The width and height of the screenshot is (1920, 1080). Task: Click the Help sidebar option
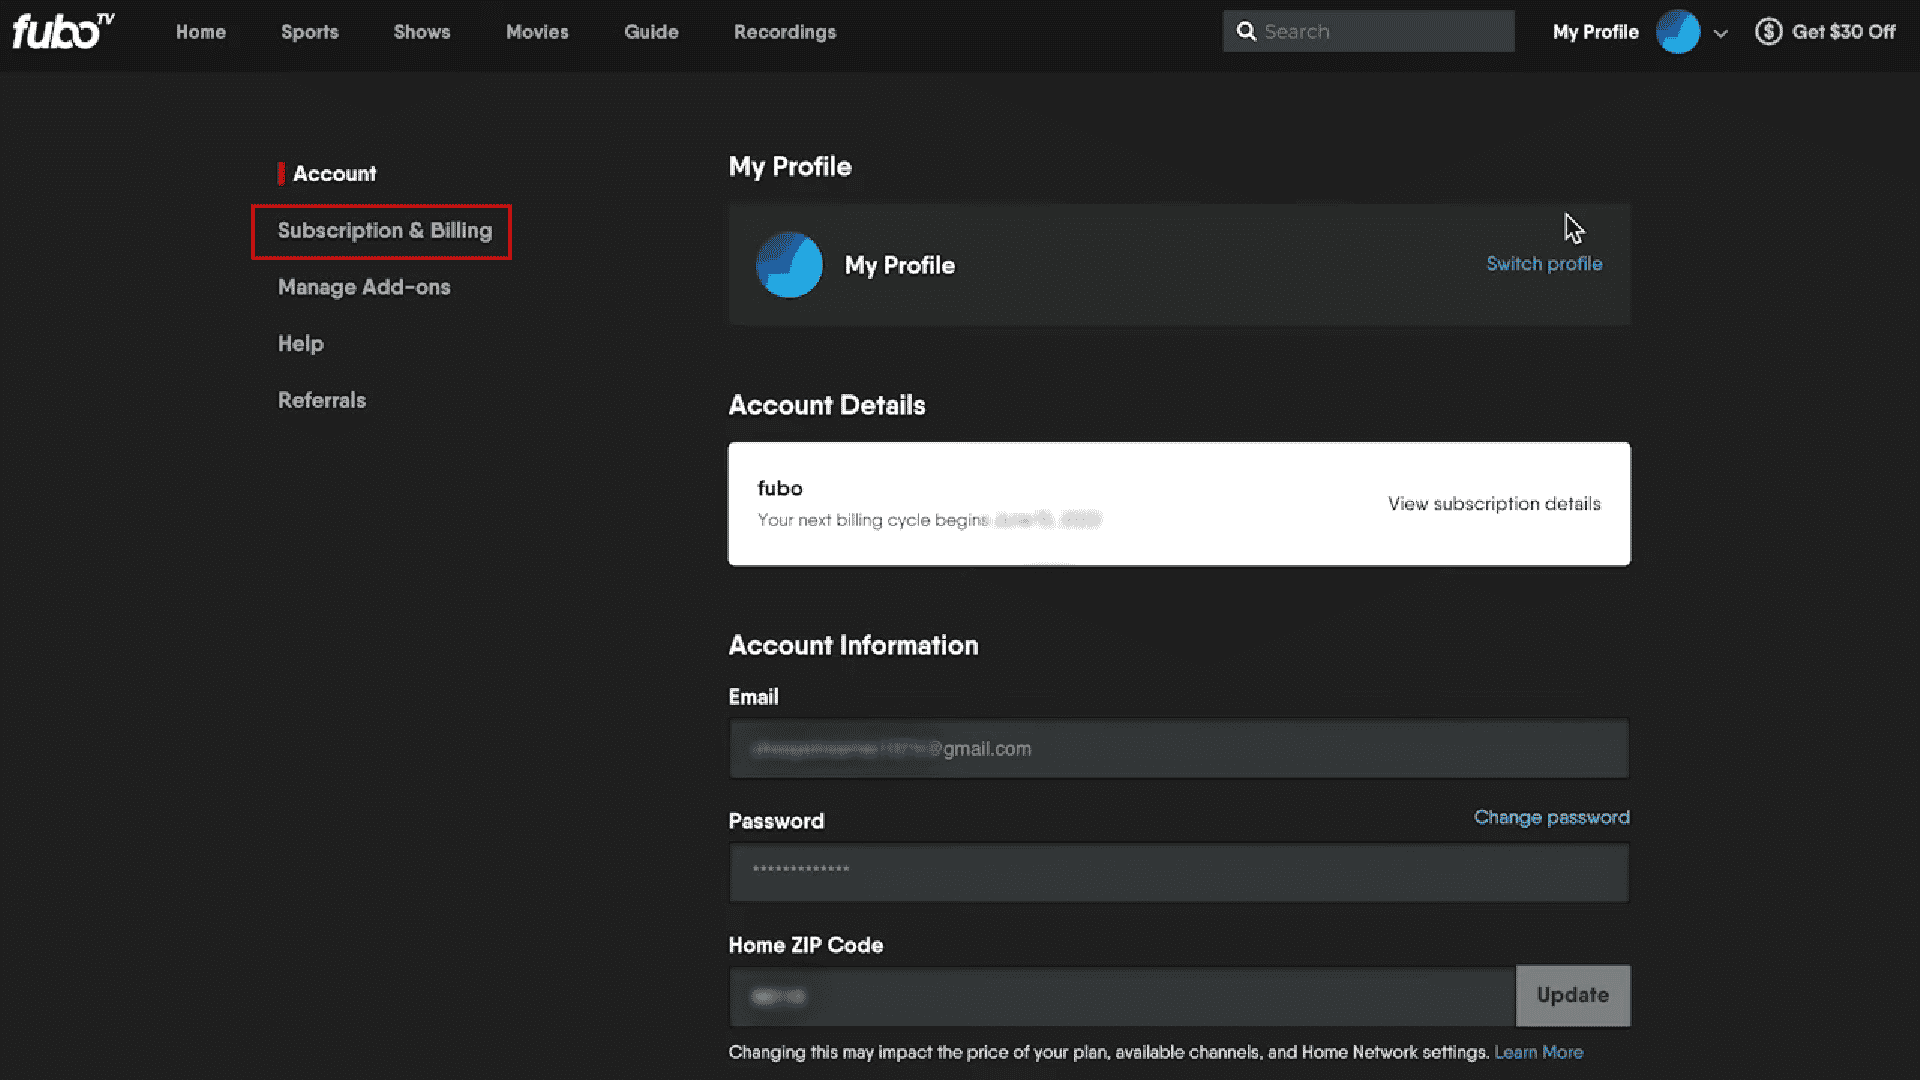click(299, 343)
